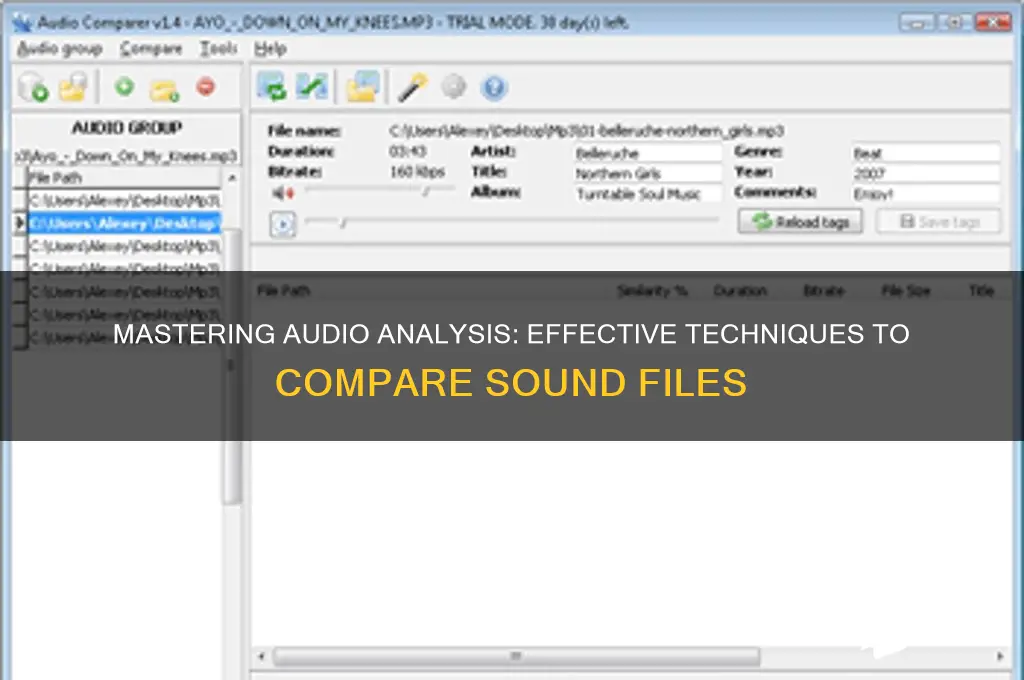
Task: Click the Save tags button
Action: tap(938, 221)
